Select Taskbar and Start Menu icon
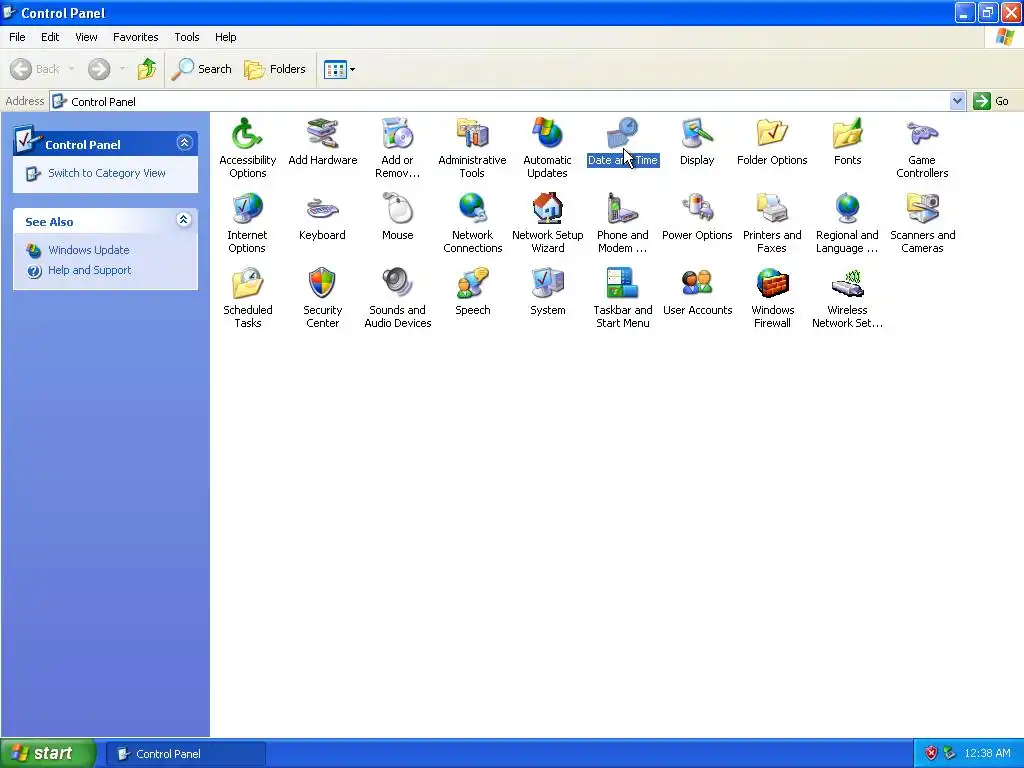The height and width of the screenshot is (768, 1024). click(622, 284)
